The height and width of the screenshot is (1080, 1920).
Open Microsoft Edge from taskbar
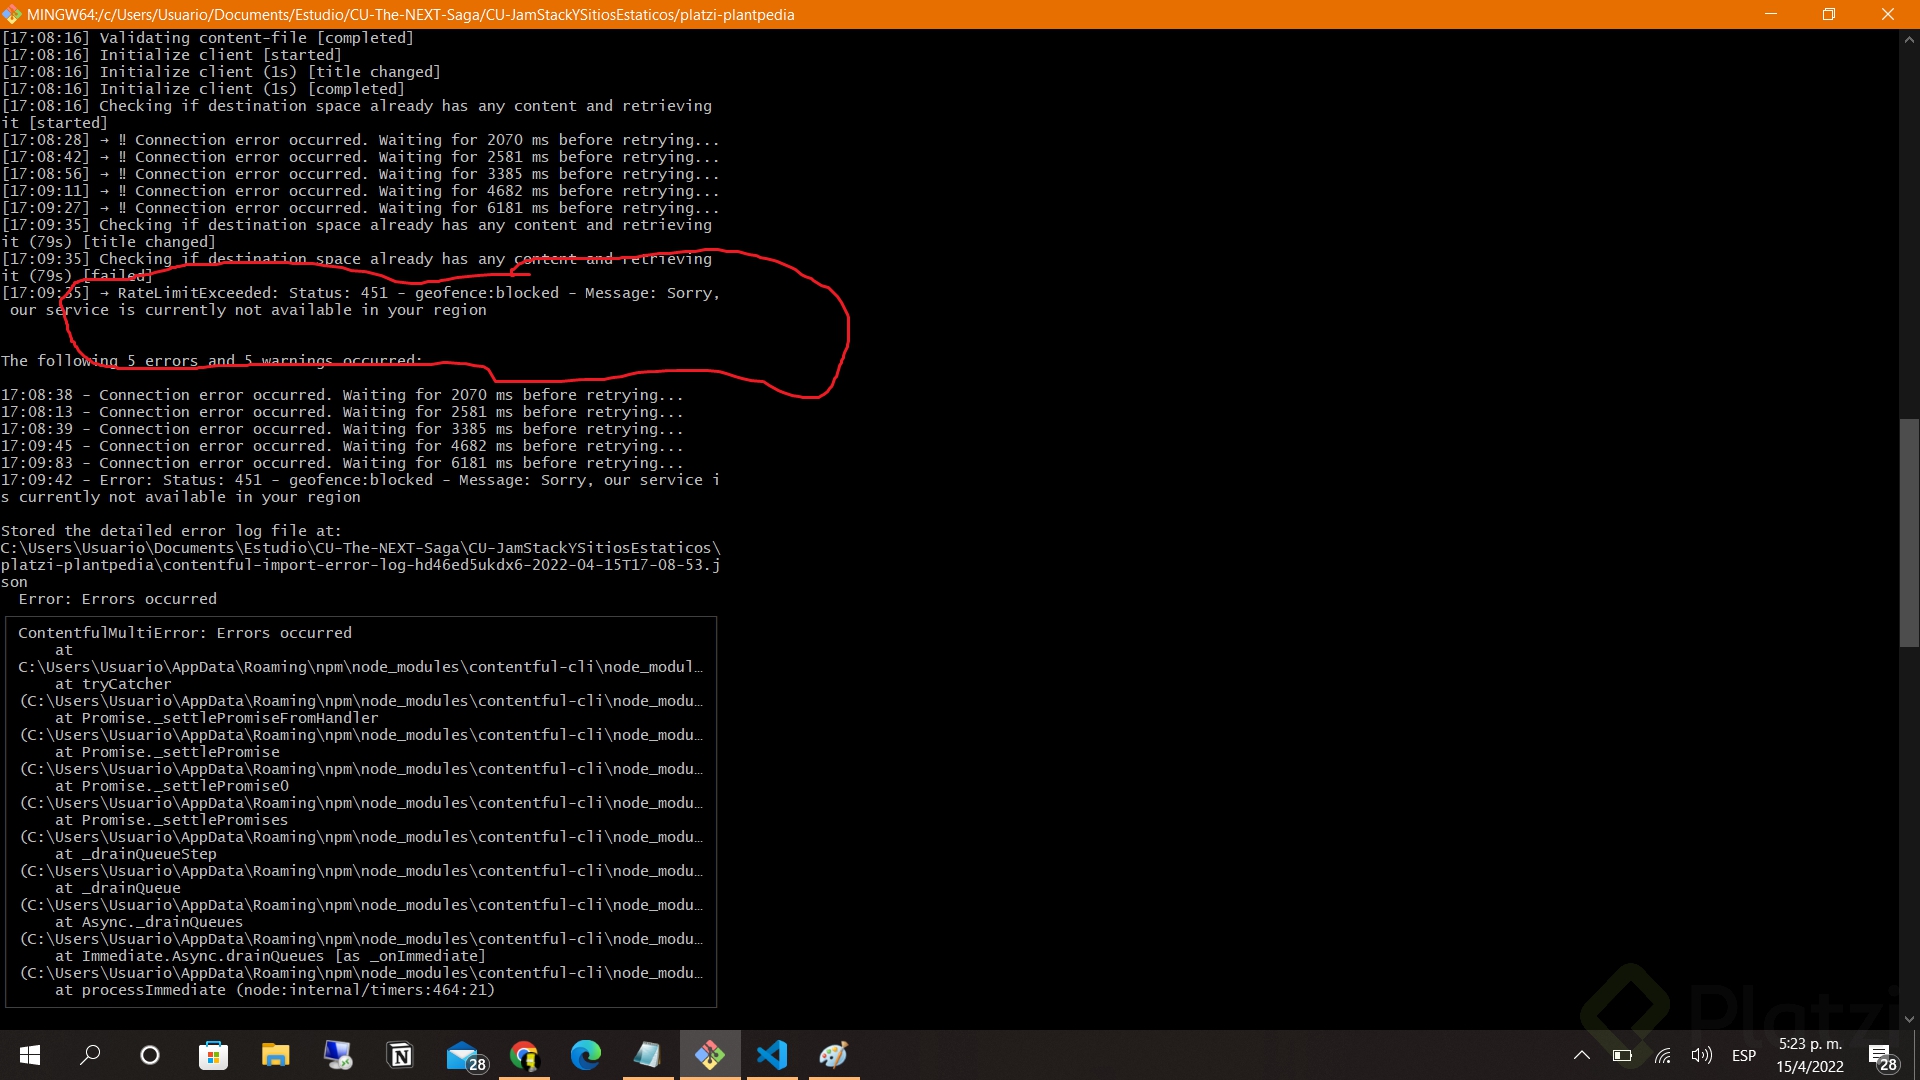[586, 1055]
